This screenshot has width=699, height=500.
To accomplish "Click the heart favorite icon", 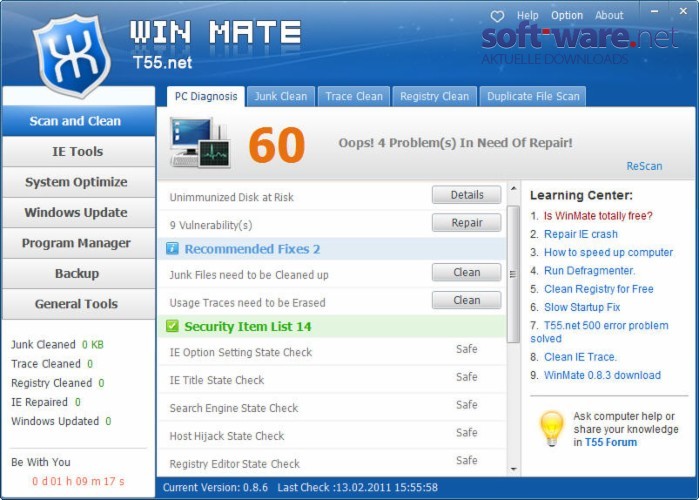I will [x=497, y=16].
